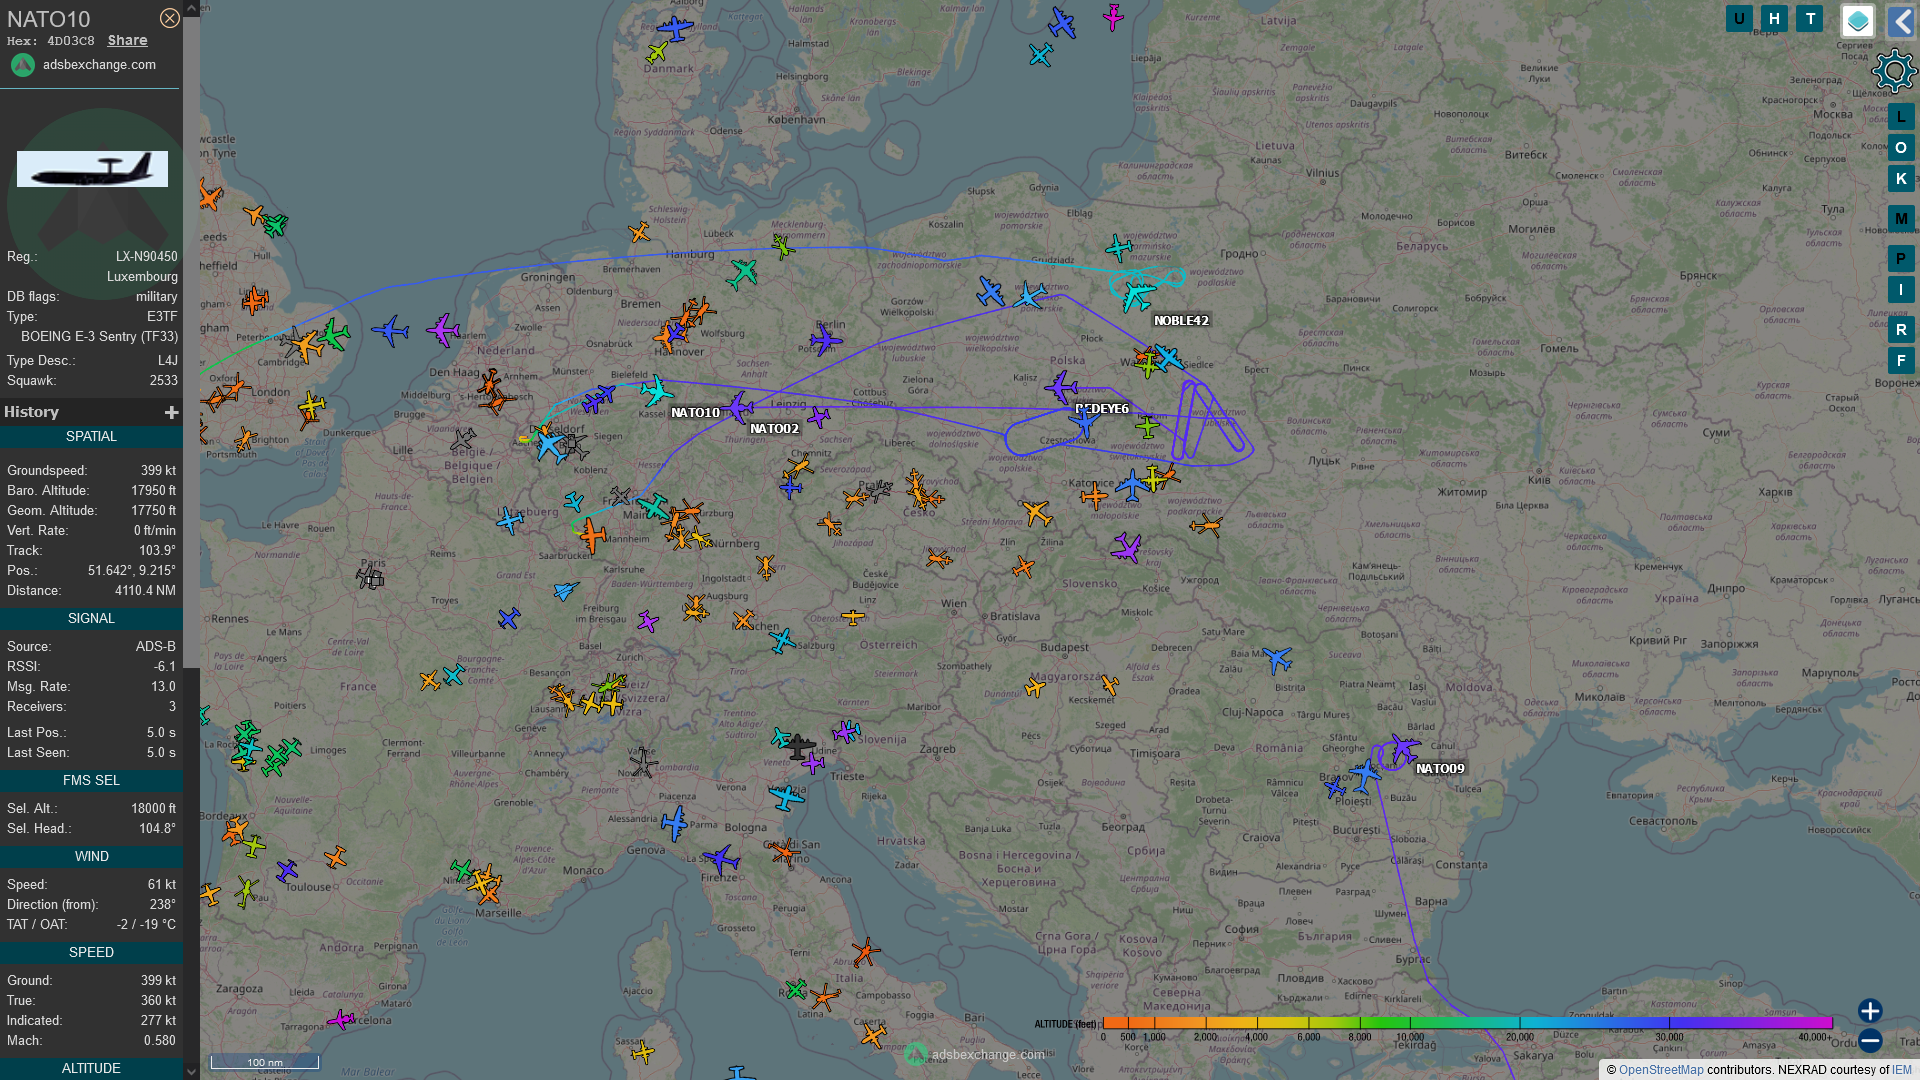Click the E-3 Sentry aircraft silhouette thumbnail
1920x1080 pixels.
(92, 169)
